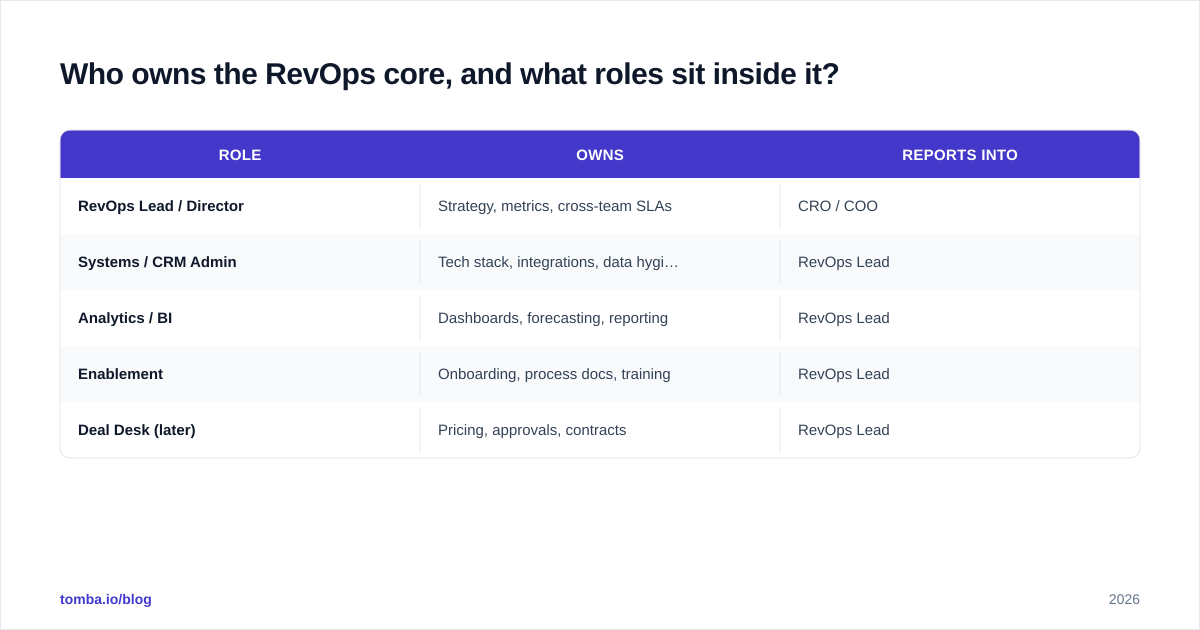Click the ROLE column header
Viewport: 1200px width, 630px height.
pos(240,155)
